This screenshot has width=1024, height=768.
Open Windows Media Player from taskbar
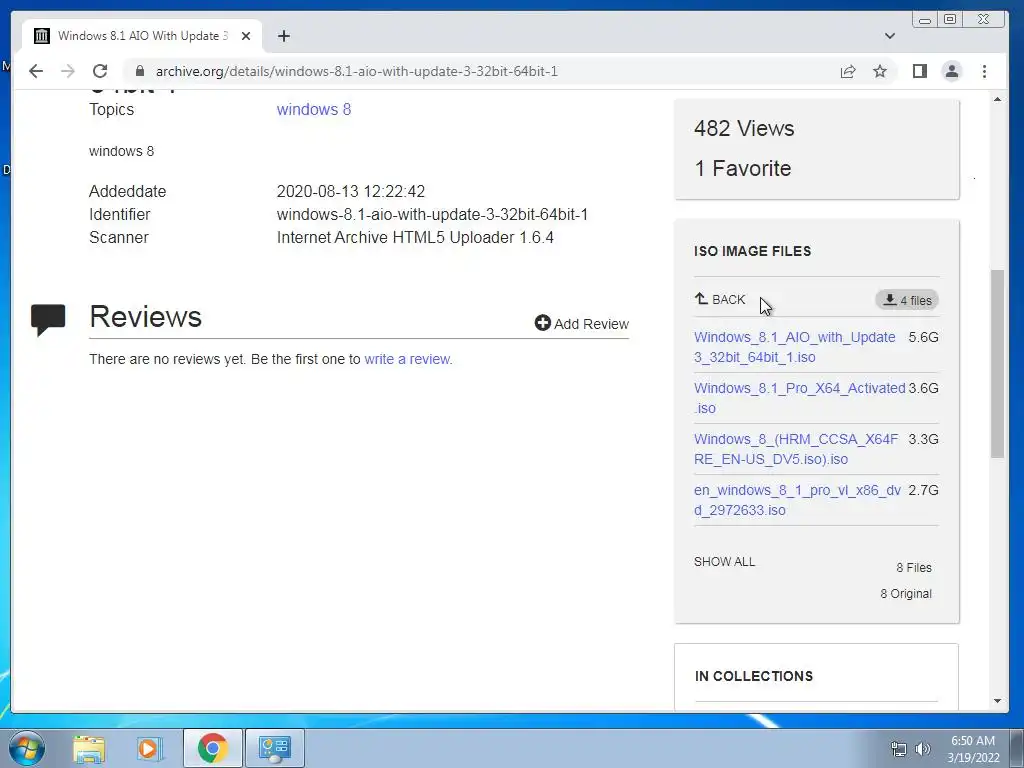click(x=149, y=748)
